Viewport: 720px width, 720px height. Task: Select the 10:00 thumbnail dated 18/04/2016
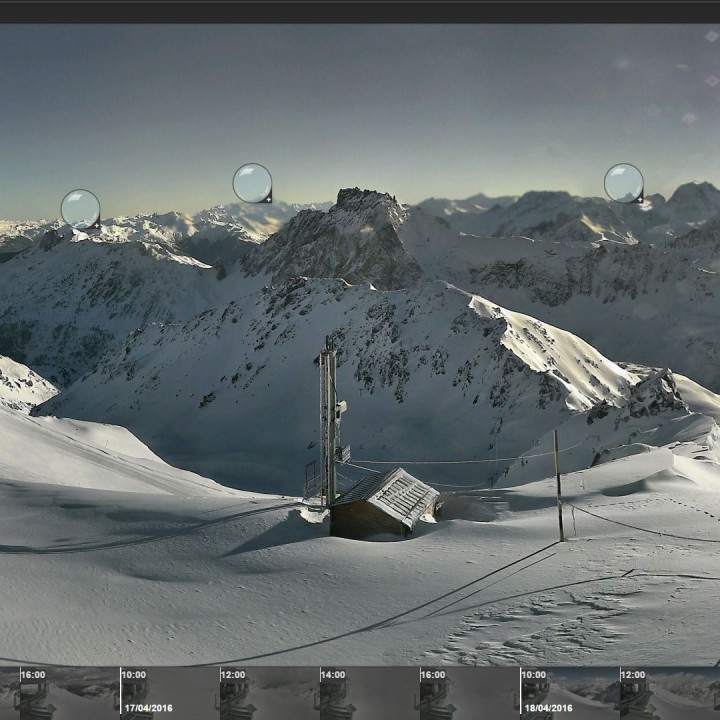pos(570,693)
